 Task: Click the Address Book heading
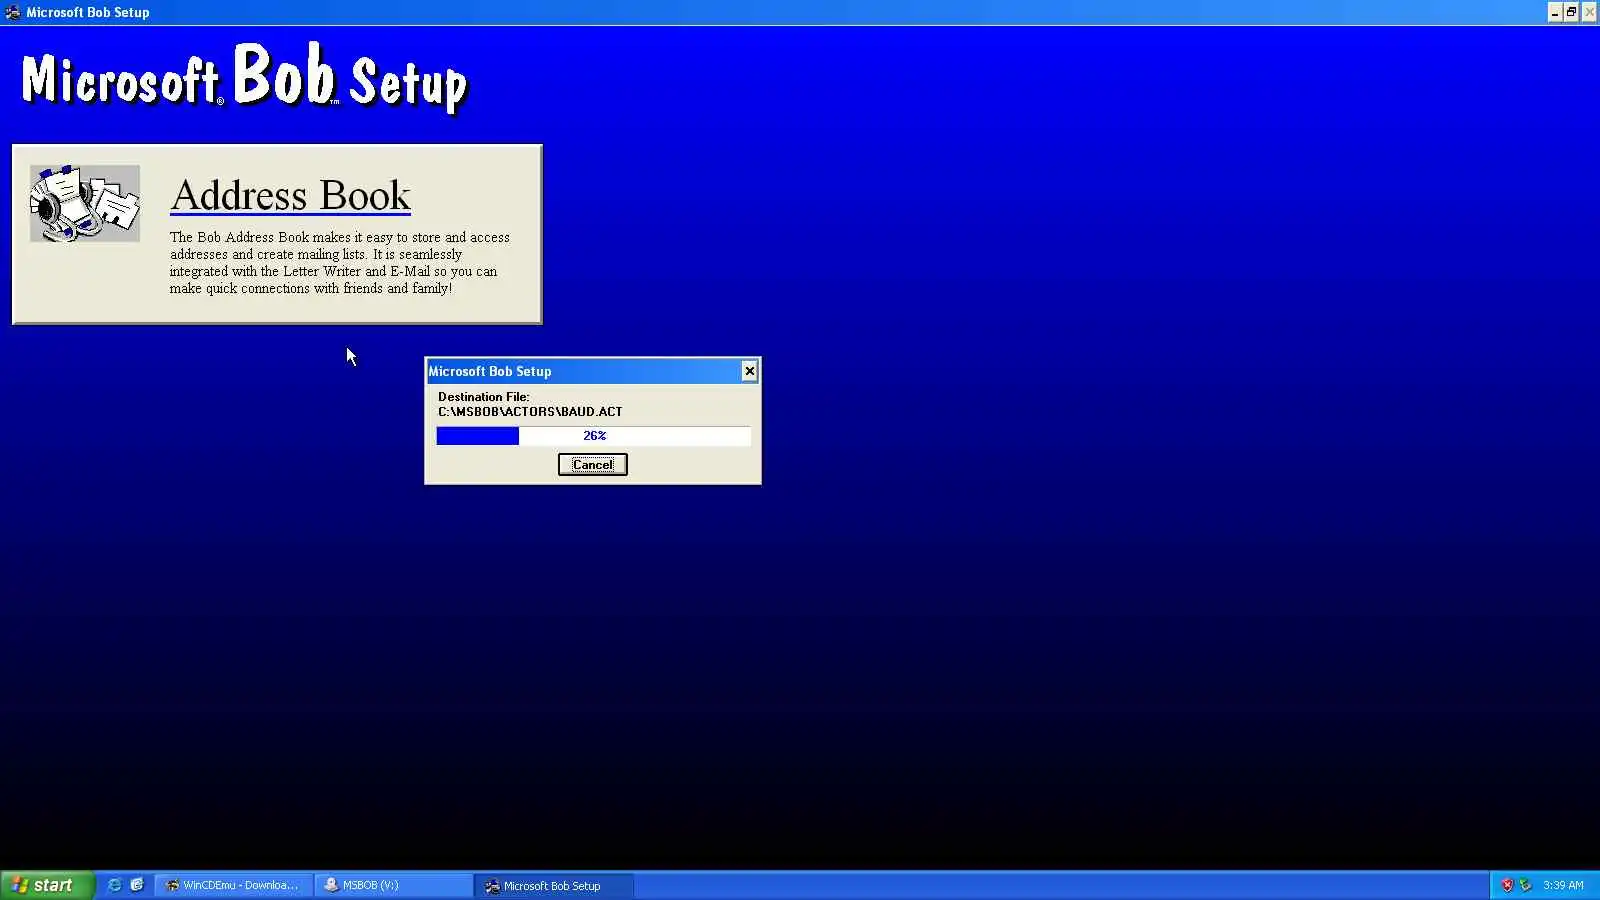[290, 195]
